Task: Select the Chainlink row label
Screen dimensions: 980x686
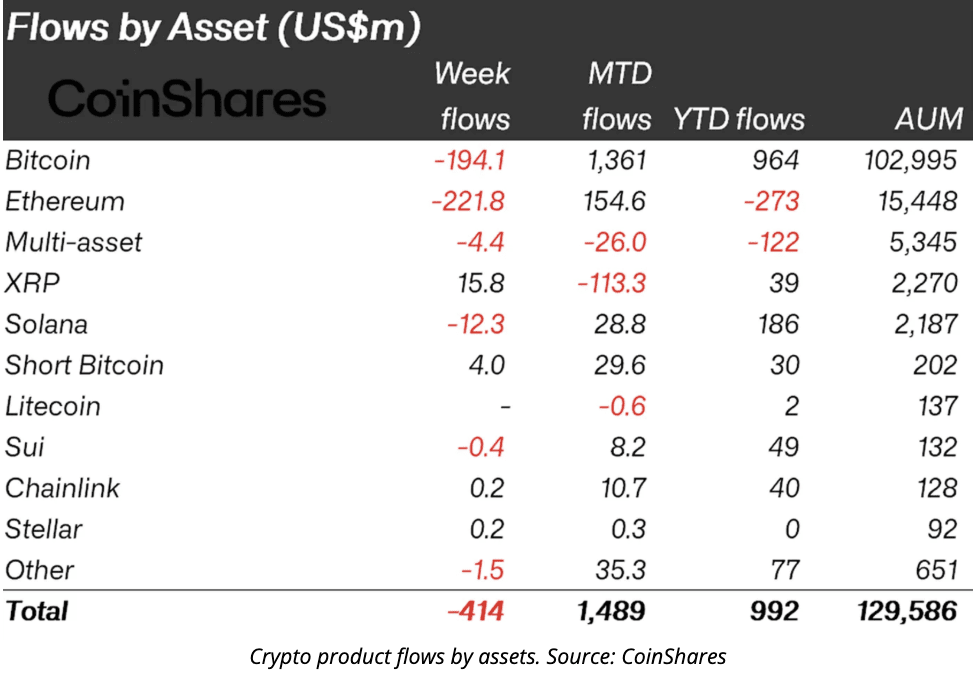Action: 62,488
